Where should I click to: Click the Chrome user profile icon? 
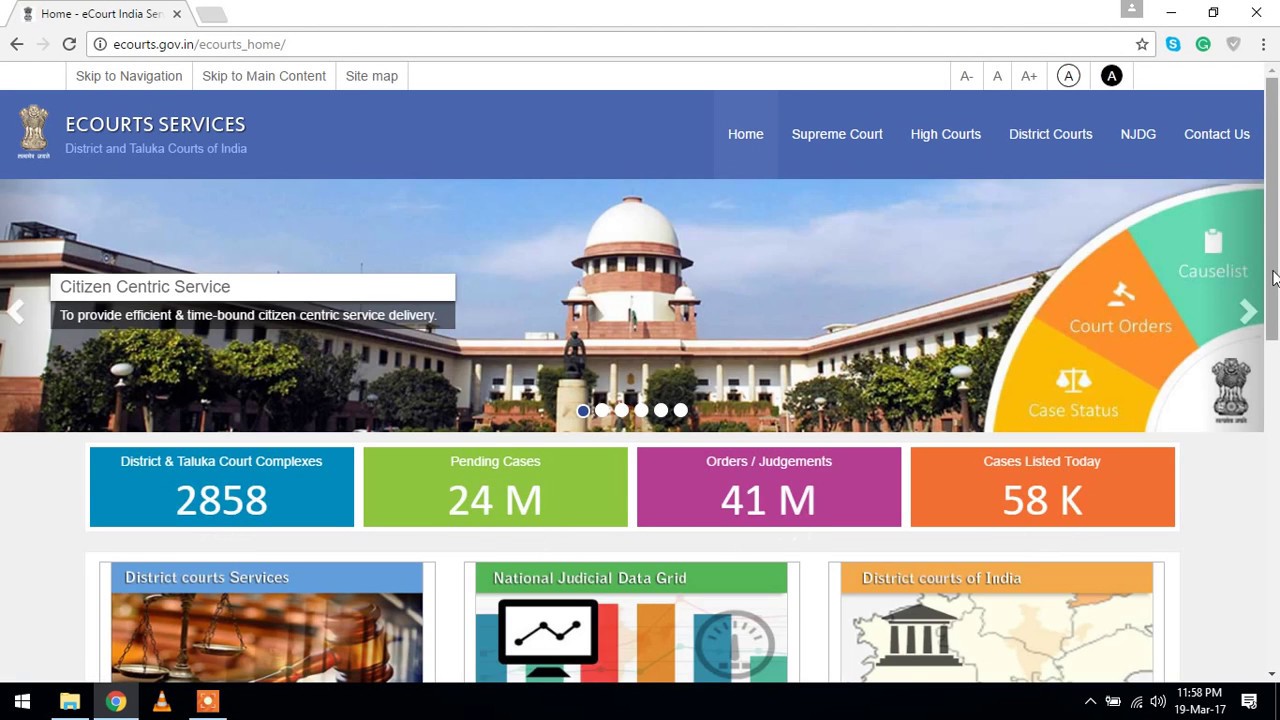tap(1131, 9)
